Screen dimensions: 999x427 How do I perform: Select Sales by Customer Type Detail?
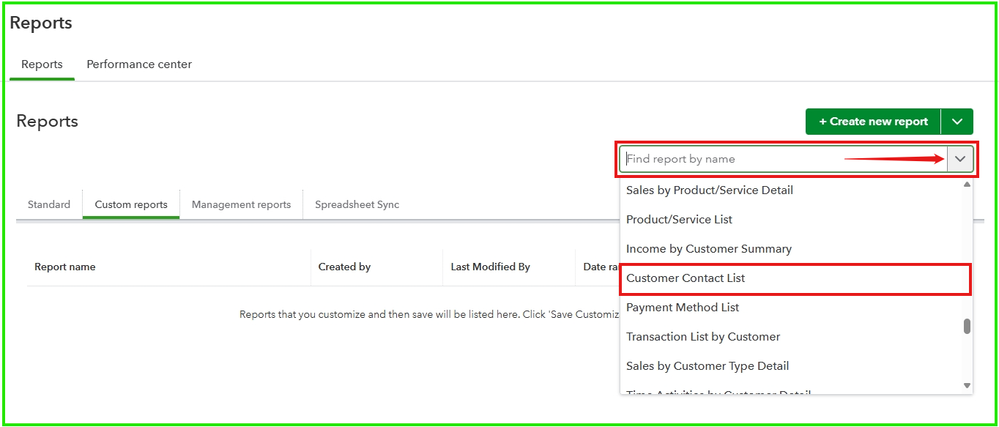click(707, 366)
